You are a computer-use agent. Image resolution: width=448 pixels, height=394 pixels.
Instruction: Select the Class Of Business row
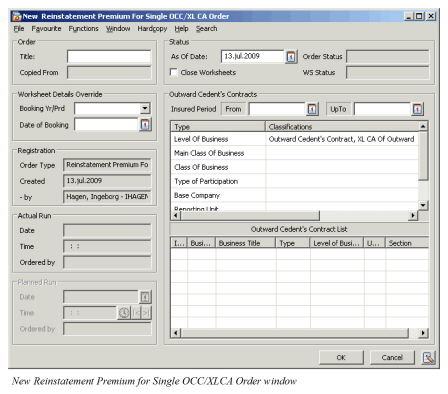tap(295, 167)
